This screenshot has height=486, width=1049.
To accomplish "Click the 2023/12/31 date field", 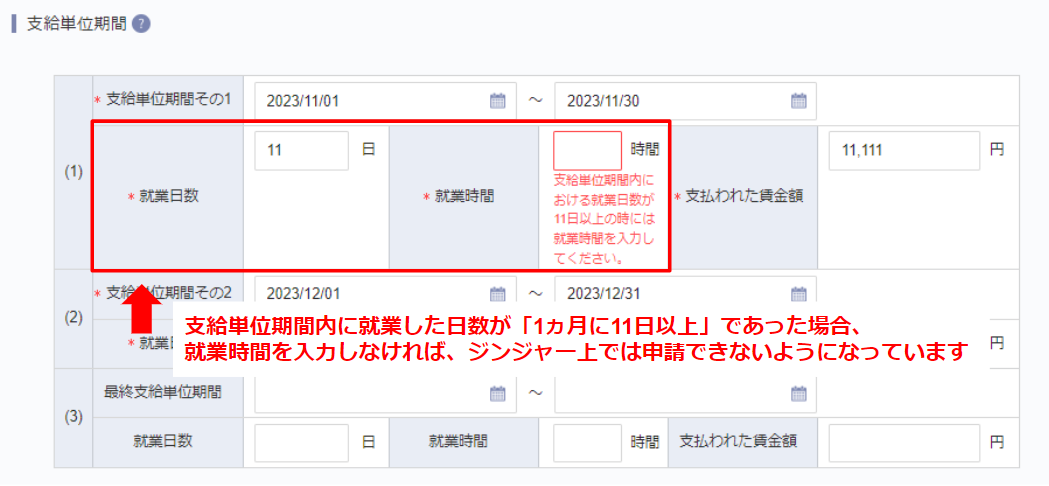I will tap(670, 293).
